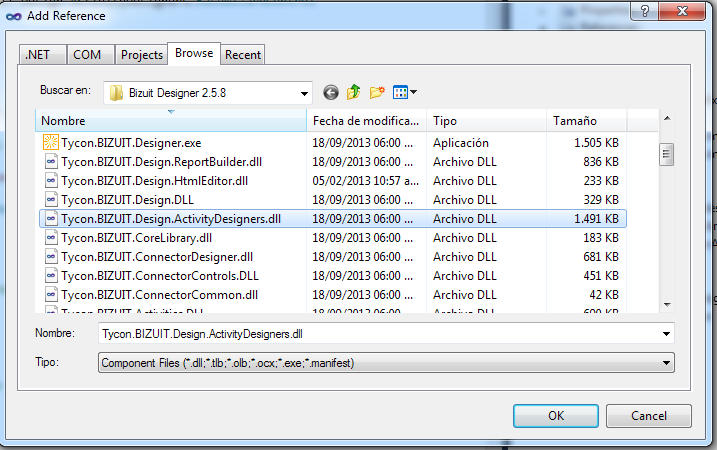The image size is (717, 450).
Task: Select file Tycon.BIZUIT.Design.ActivityDesigners.dll
Action: click(171, 219)
